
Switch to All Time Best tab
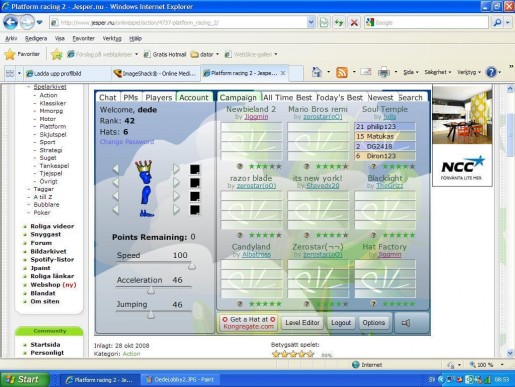[x=288, y=97]
